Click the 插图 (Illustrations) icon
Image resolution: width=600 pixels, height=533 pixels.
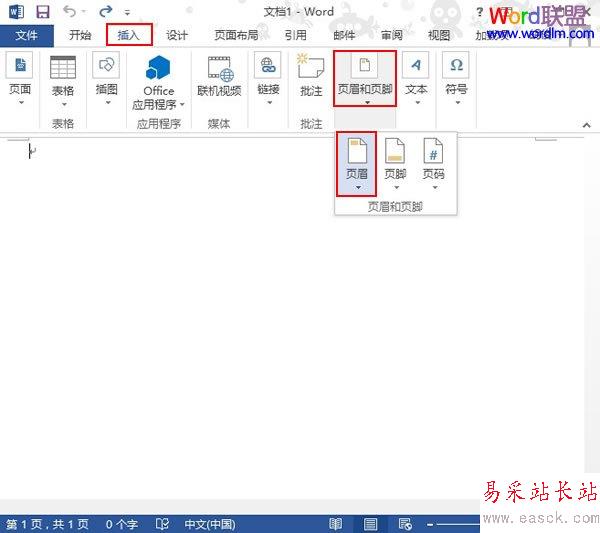pos(106,65)
